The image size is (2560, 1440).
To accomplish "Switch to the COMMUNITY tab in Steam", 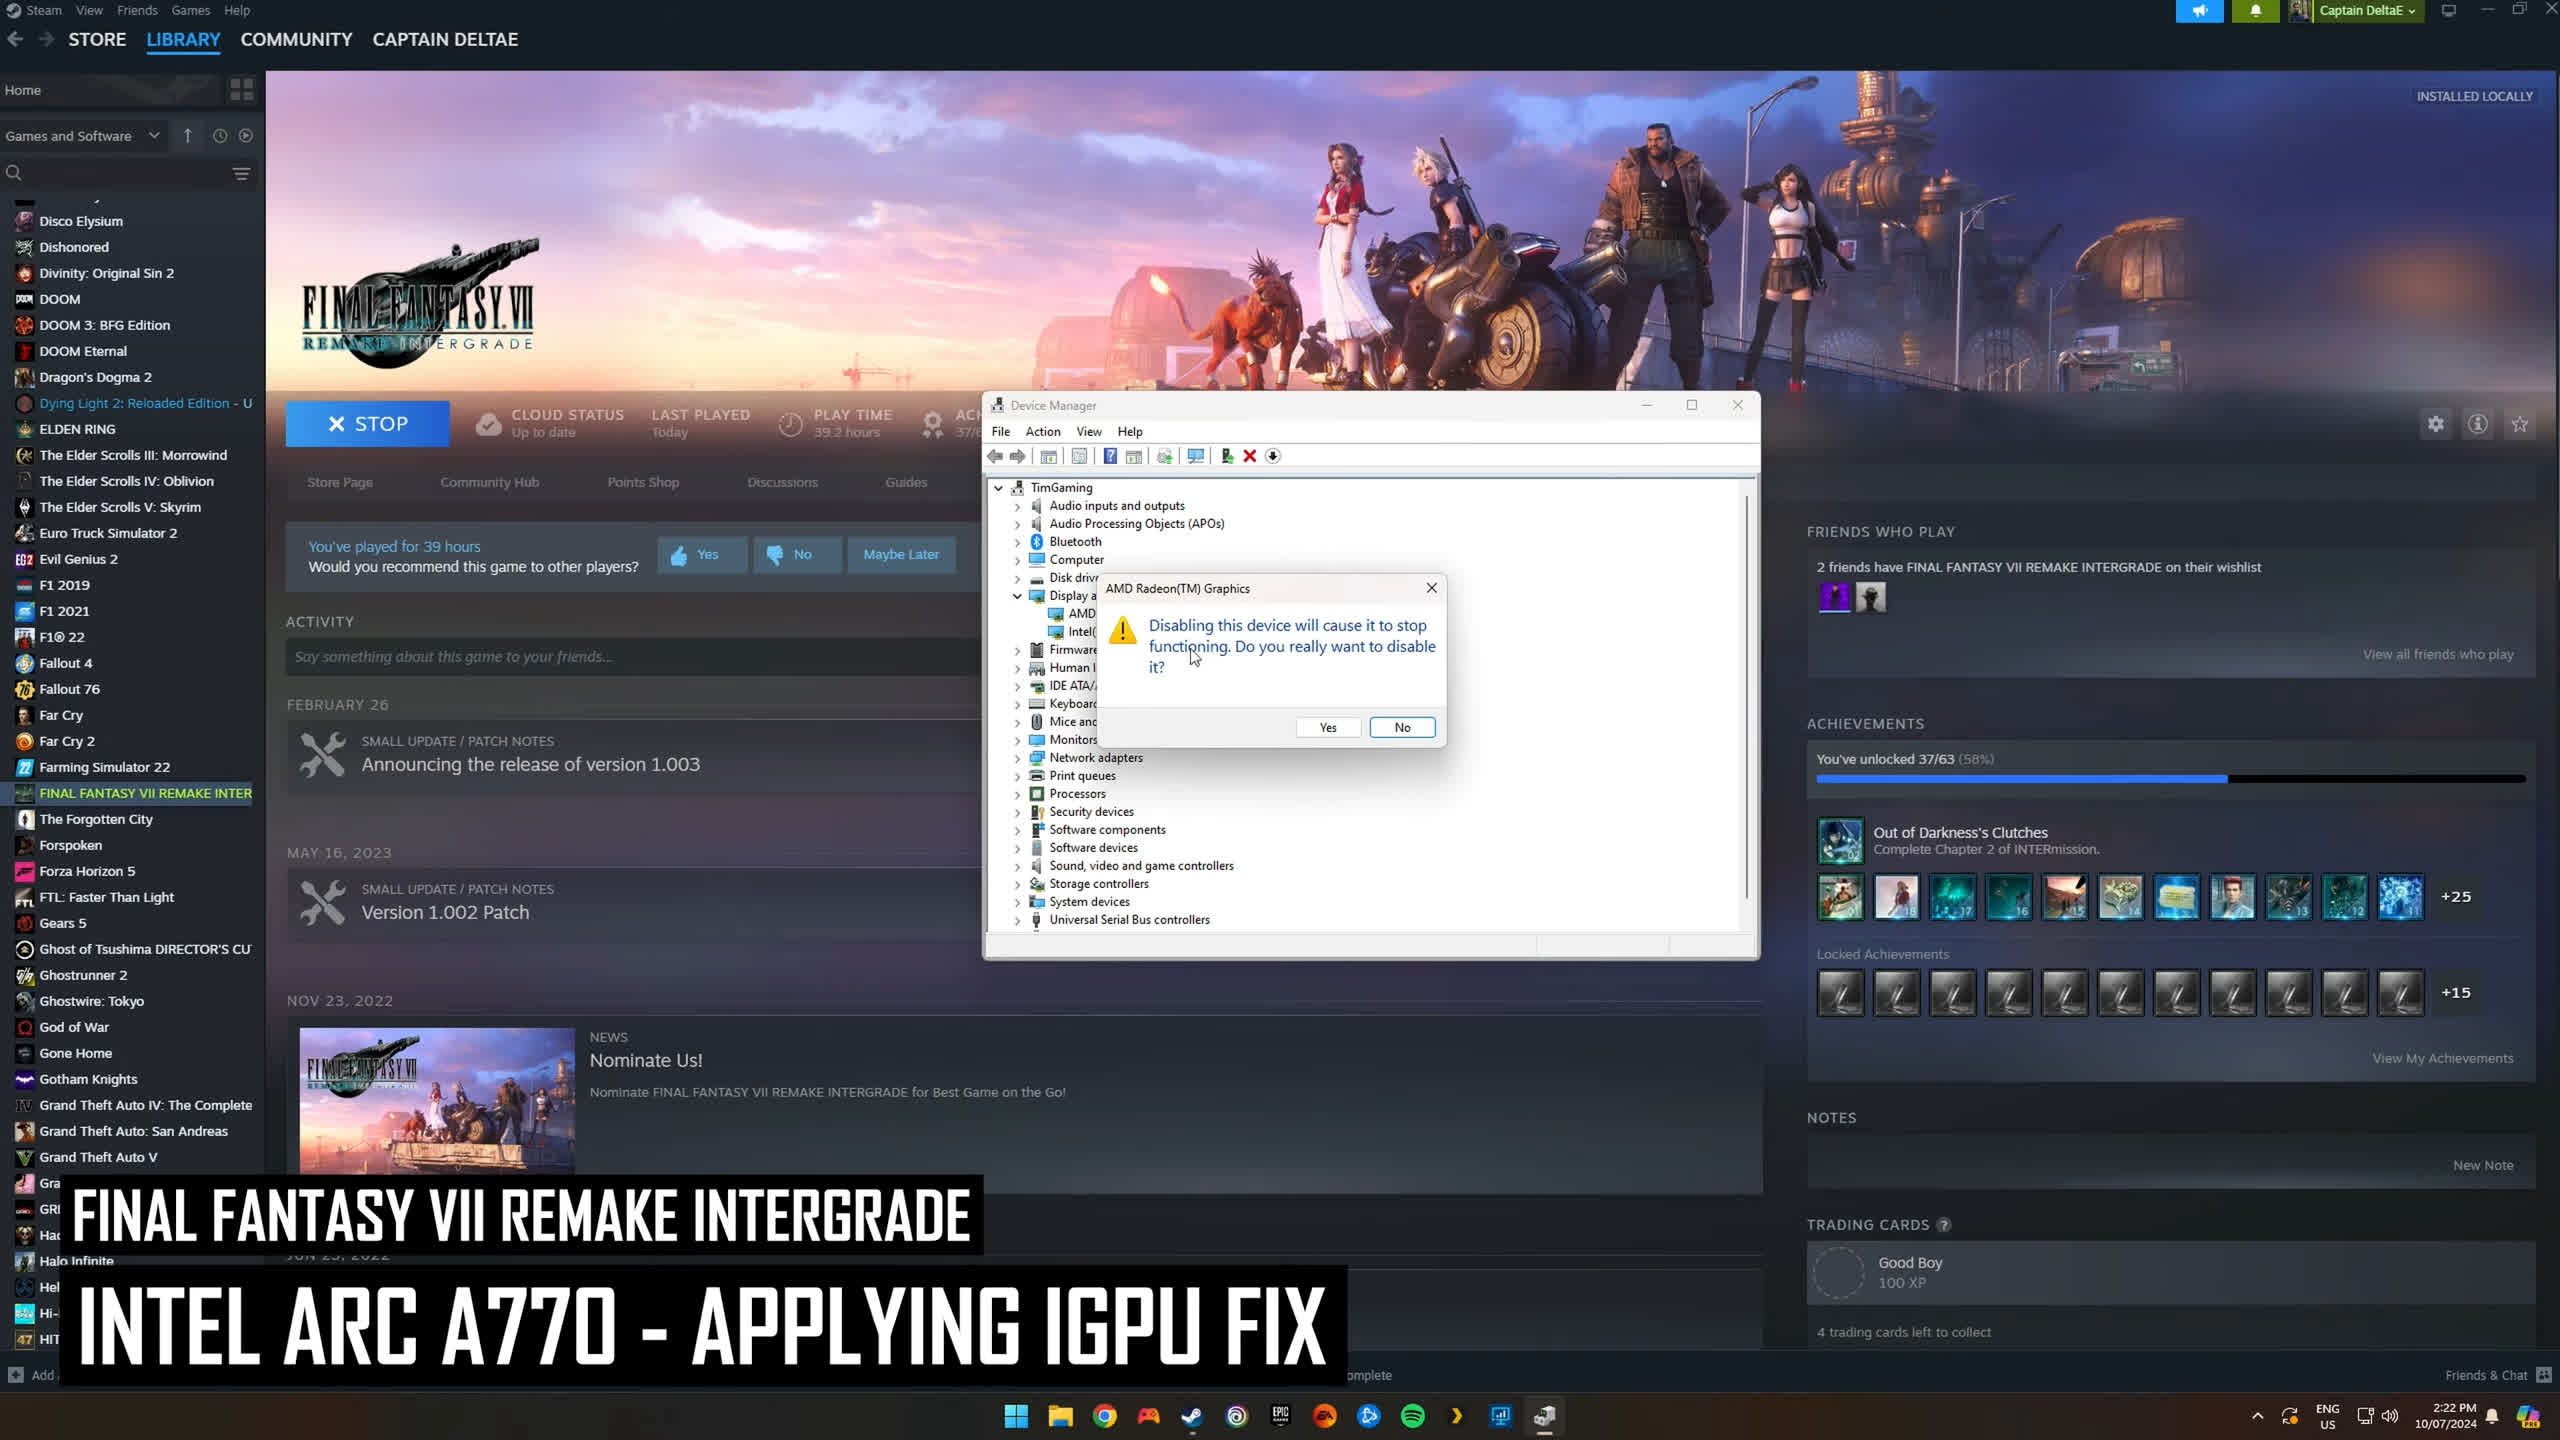I will click(296, 39).
